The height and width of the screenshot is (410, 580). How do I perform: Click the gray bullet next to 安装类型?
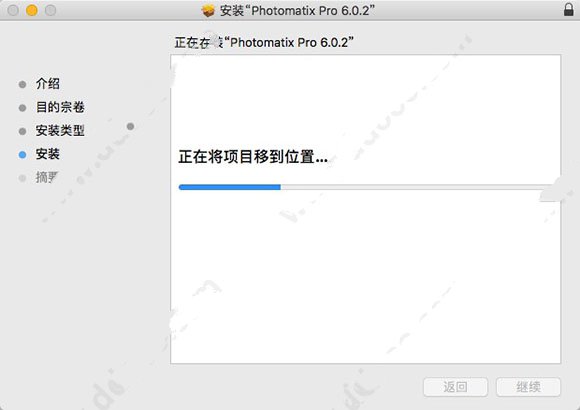tap(22, 131)
